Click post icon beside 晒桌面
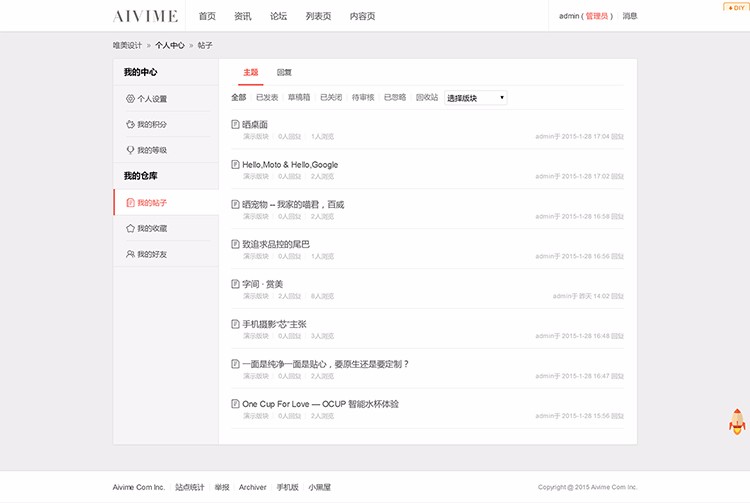The height and width of the screenshot is (503, 750). point(235,124)
